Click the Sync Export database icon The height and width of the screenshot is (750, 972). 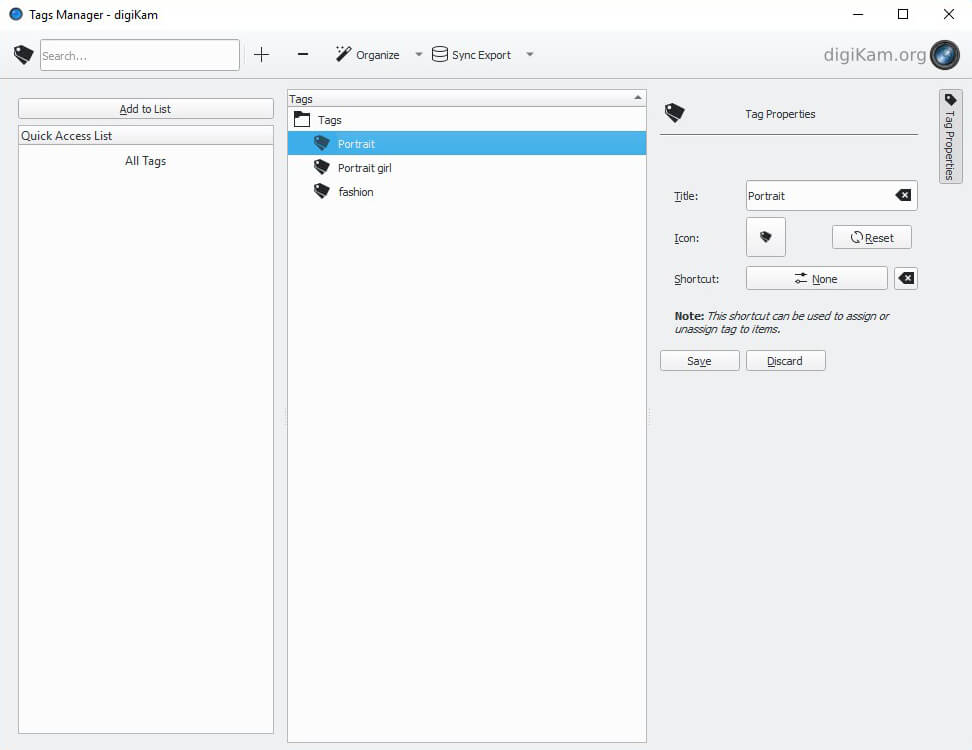(x=440, y=55)
